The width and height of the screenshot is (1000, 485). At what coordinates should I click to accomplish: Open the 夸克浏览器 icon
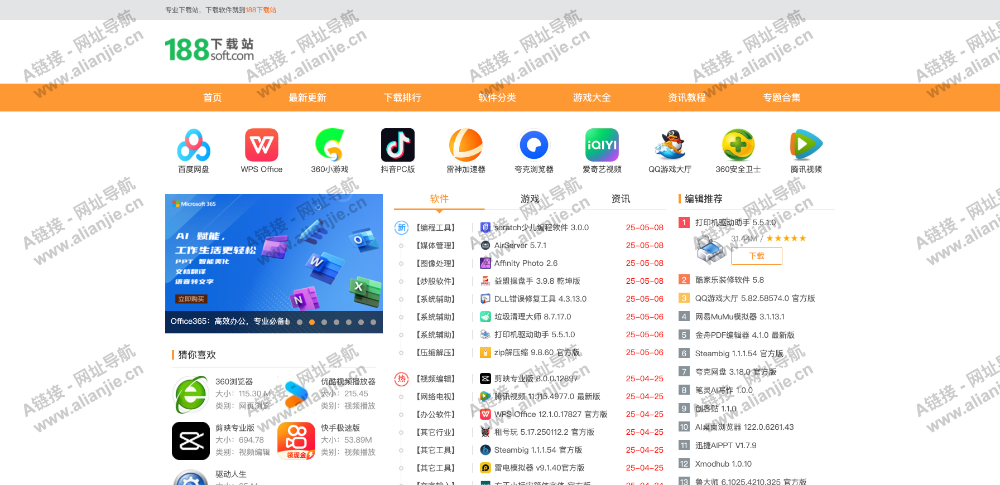(534, 145)
